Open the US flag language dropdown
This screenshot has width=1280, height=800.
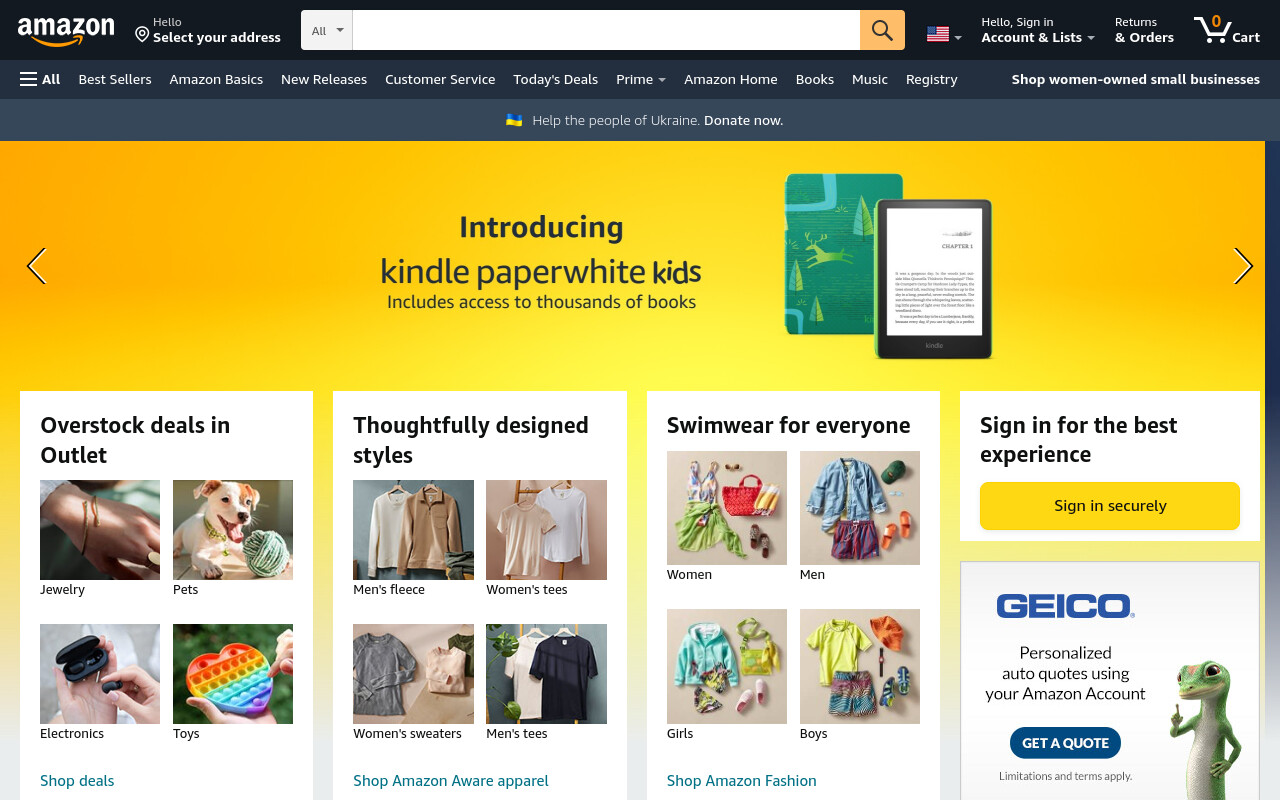coord(944,34)
